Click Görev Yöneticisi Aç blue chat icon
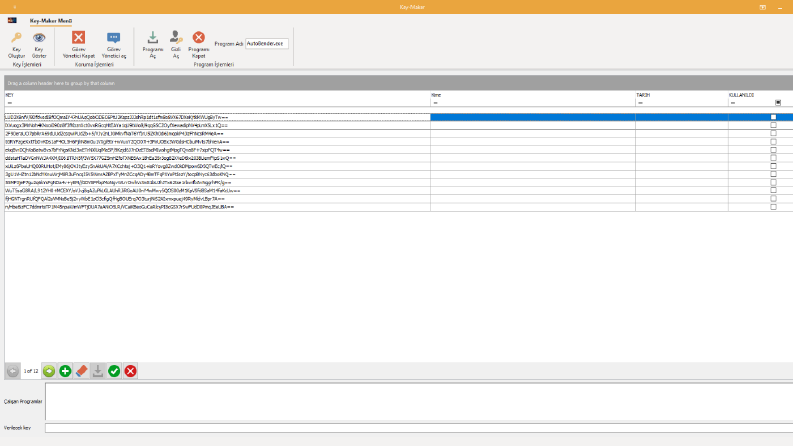Screen dimensions: 793x446 tap(113, 37)
